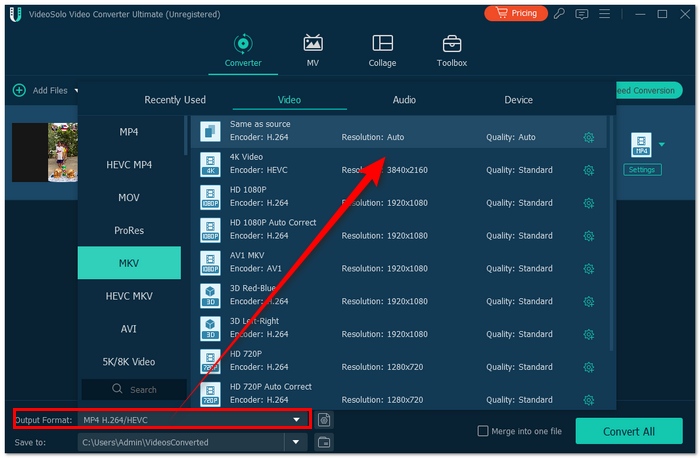Click the preset list scrollbar
The image size is (700, 458).
(x=611, y=233)
